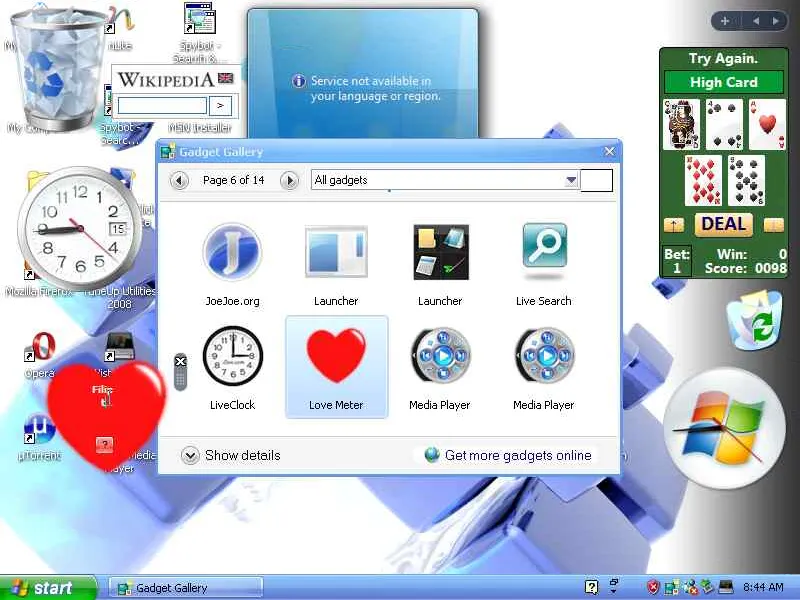Open the µTorrent desktop shortcut
800x600 pixels.
39,437
